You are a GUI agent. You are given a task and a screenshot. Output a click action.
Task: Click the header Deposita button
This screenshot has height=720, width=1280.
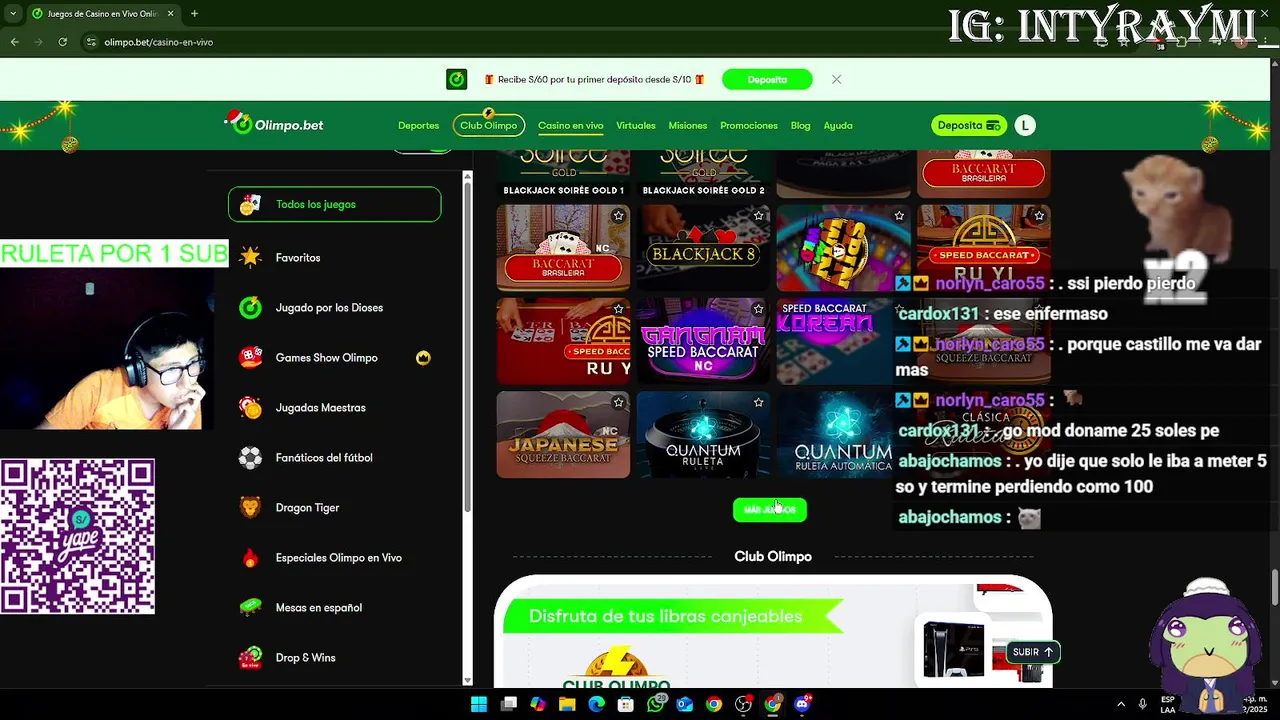pyautogui.click(x=968, y=125)
